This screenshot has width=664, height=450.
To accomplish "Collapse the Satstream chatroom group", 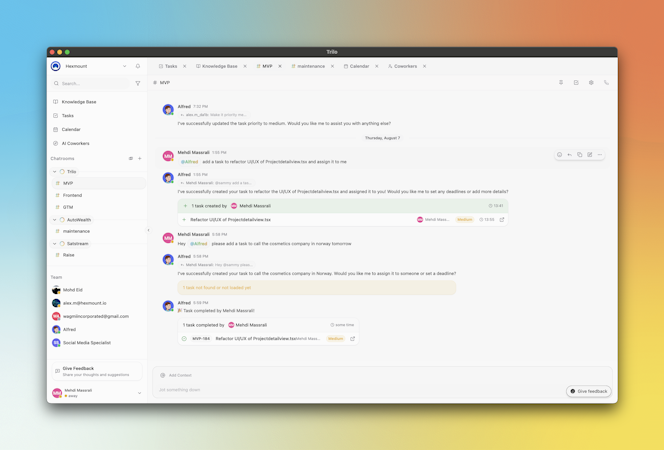I will [54, 243].
